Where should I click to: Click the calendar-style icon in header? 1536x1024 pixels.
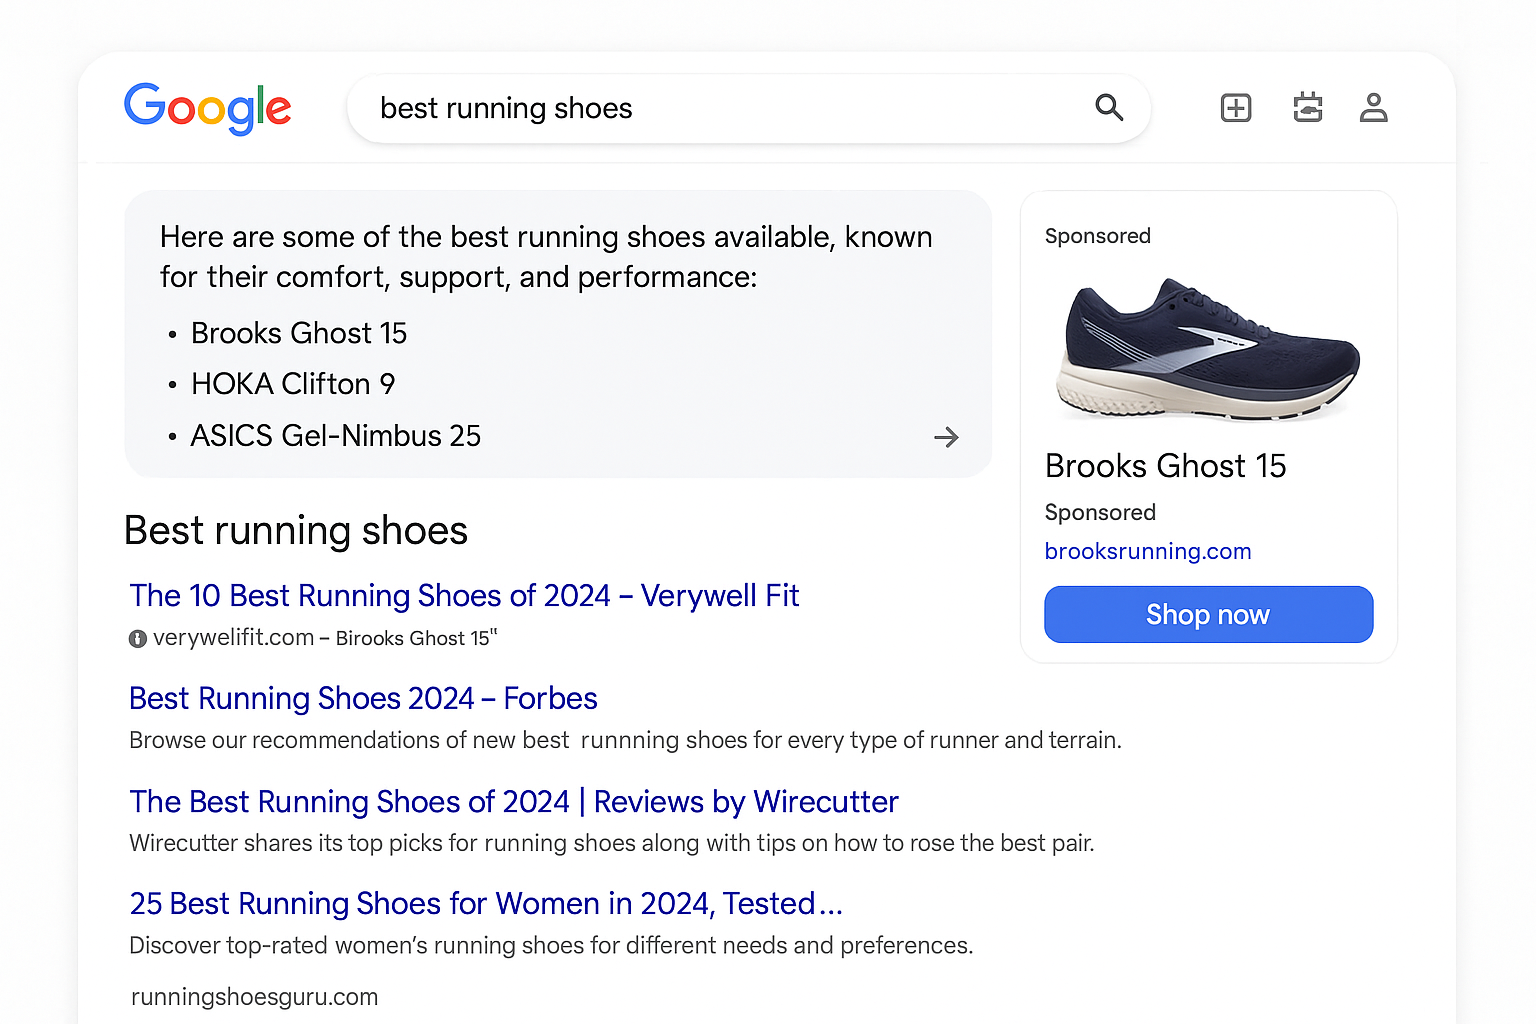pyautogui.click(x=1308, y=107)
